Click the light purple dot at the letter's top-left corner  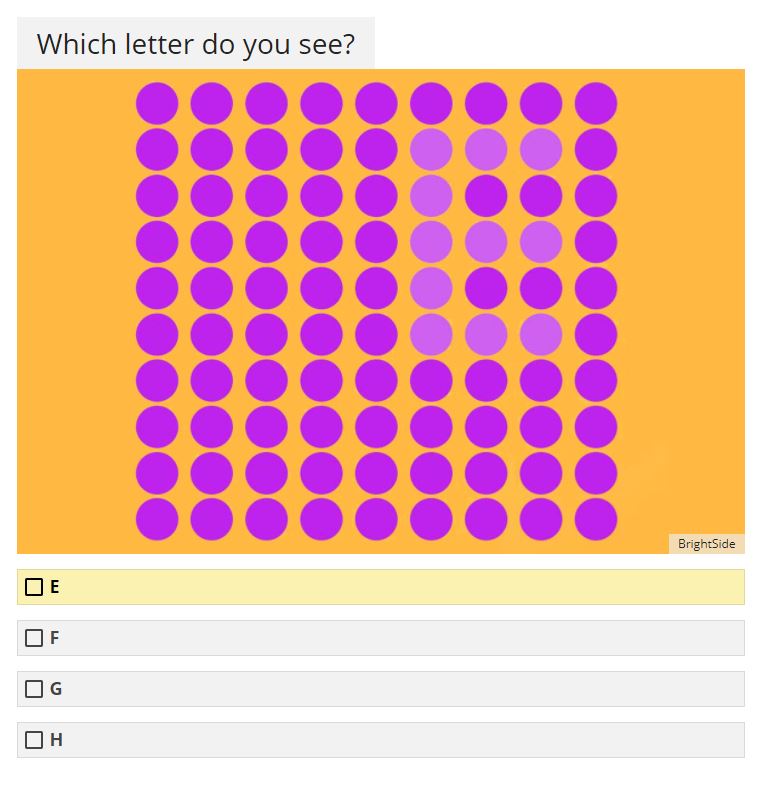coord(431,149)
